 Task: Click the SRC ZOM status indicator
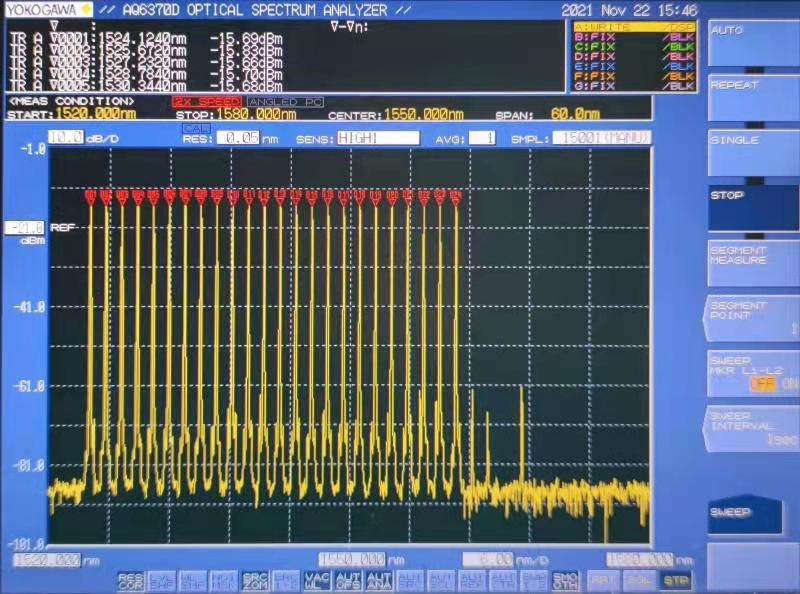click(x=255, y=582)
